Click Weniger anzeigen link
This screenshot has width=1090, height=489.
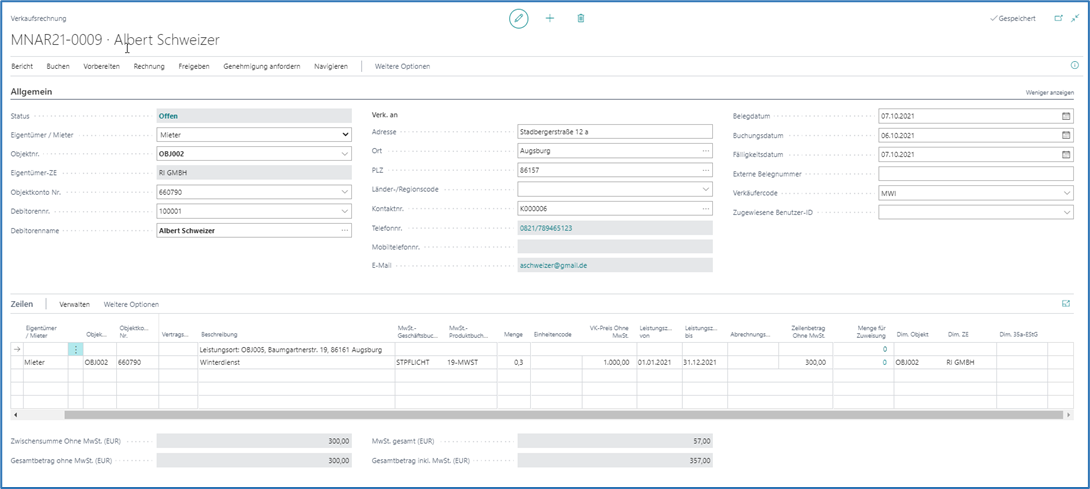click(x=1049, y=92)
